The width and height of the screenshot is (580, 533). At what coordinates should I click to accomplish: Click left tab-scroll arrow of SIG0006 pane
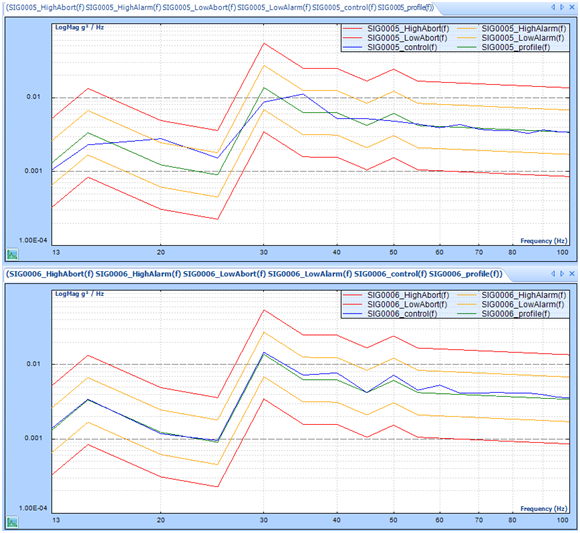(553, 274)
